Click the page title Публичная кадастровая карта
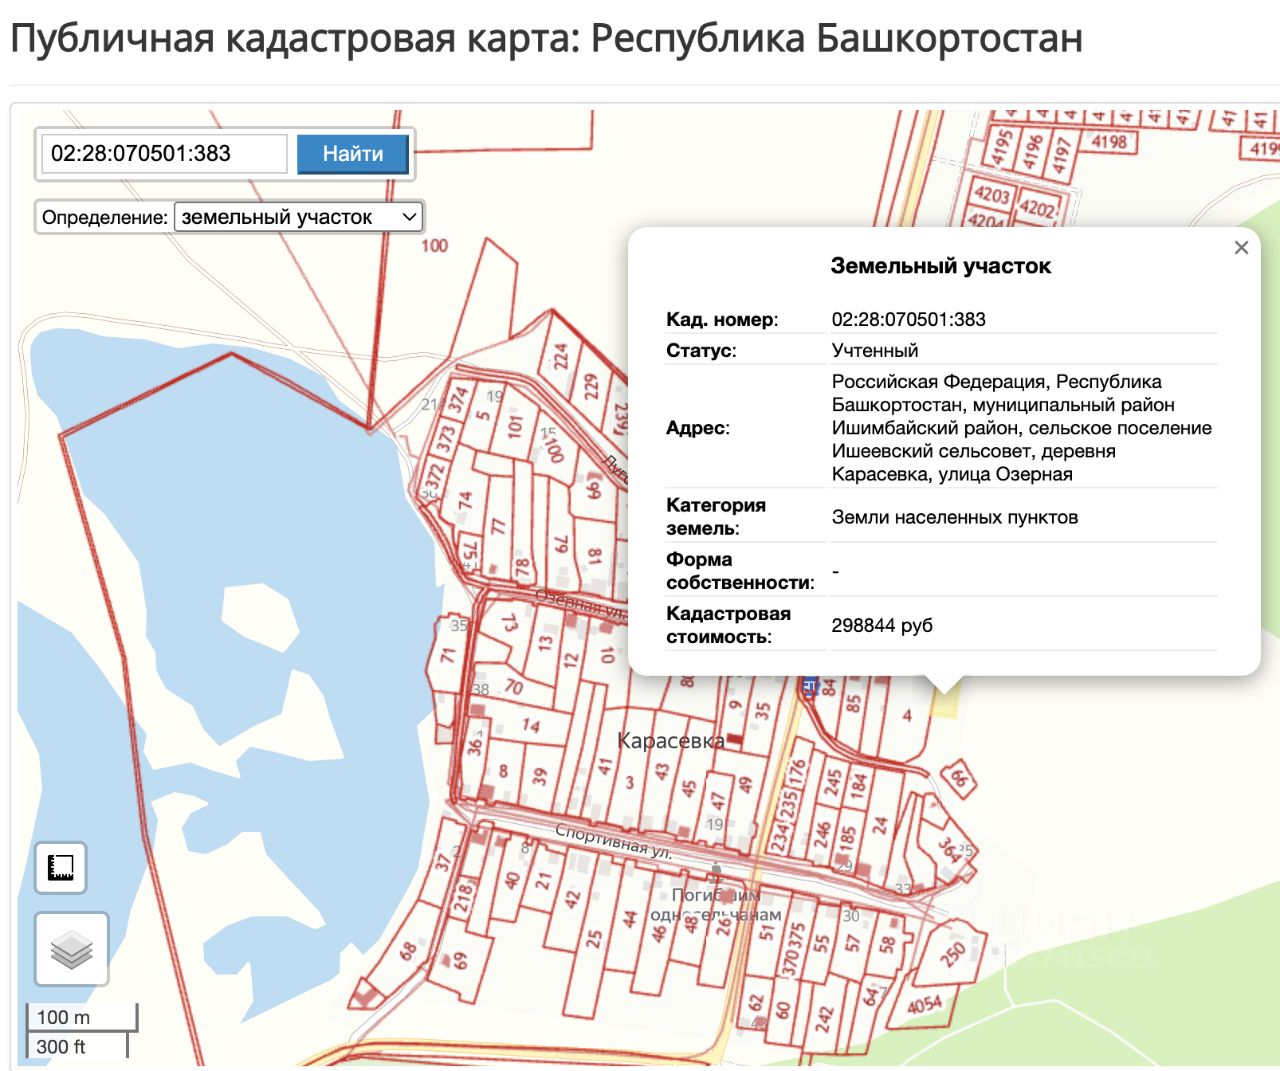This screenshot has height=1071, width=1280. coord(546,39)
